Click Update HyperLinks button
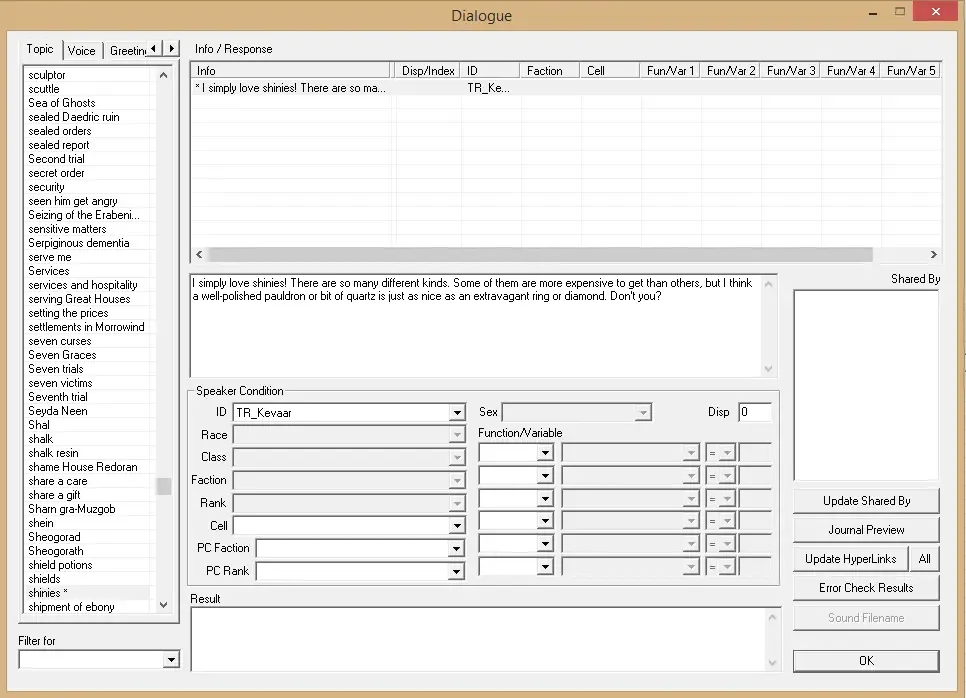This screenshot has width=966, height=698. point(850,559)
